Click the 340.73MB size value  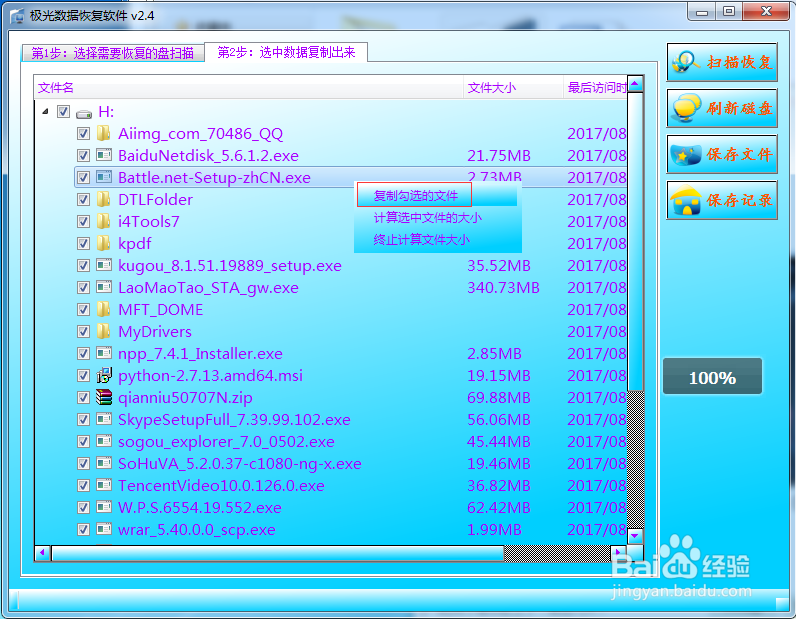(x=503, y=288)
